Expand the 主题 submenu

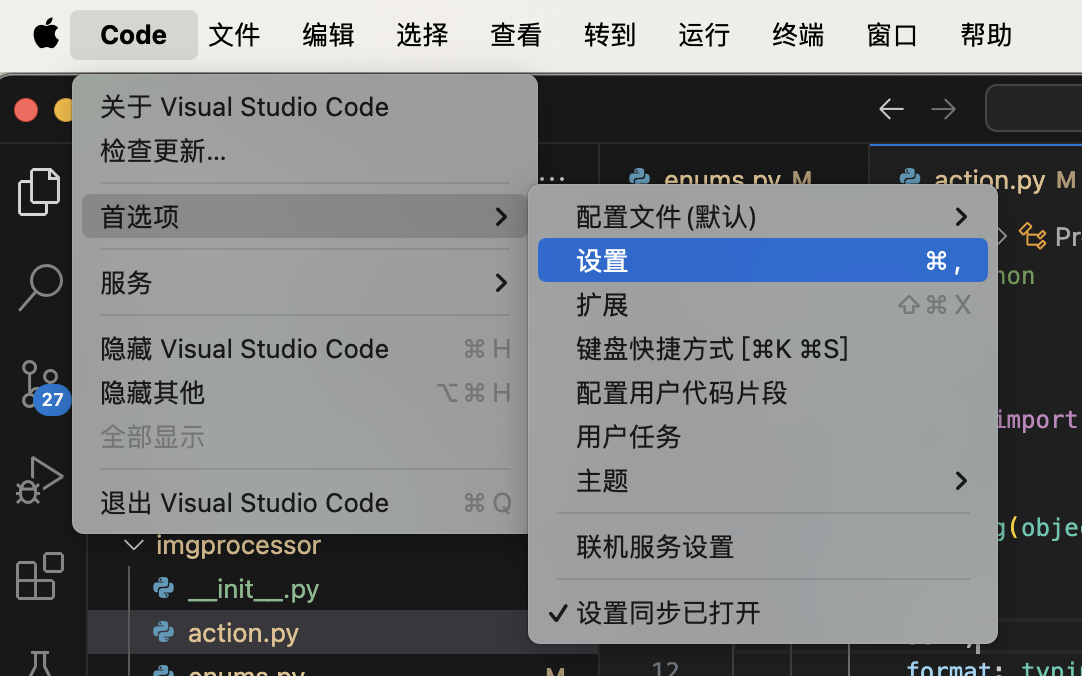pos(763,480)
